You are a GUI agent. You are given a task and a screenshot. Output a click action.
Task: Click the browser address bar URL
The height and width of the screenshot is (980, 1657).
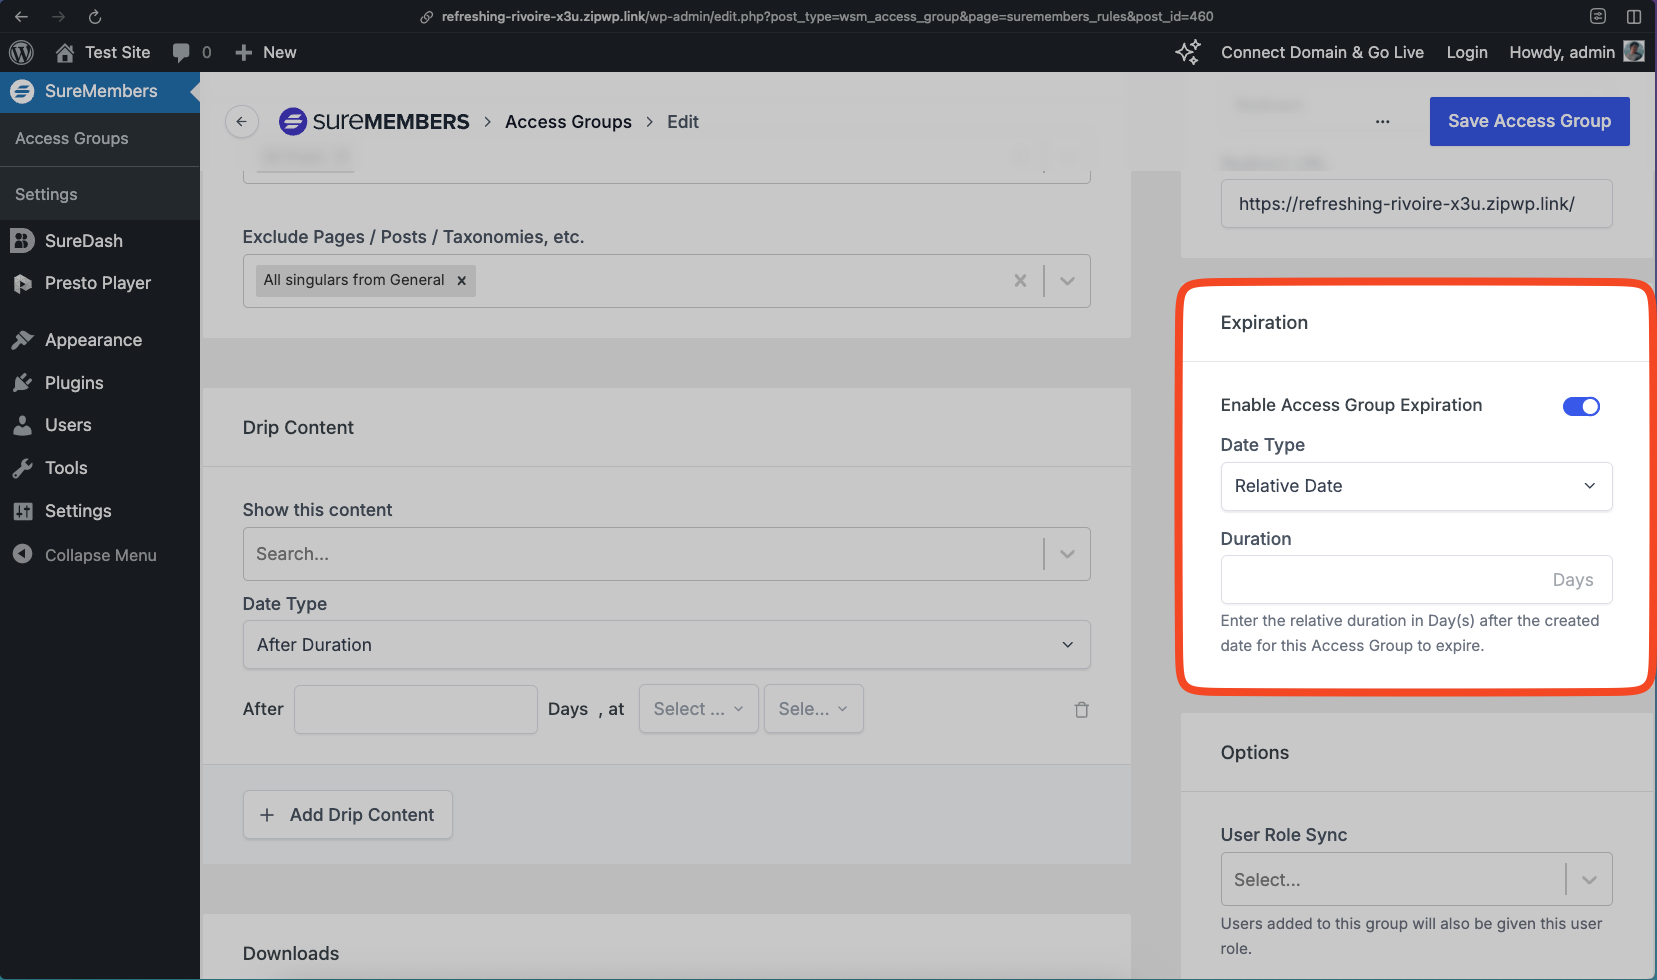827,17
